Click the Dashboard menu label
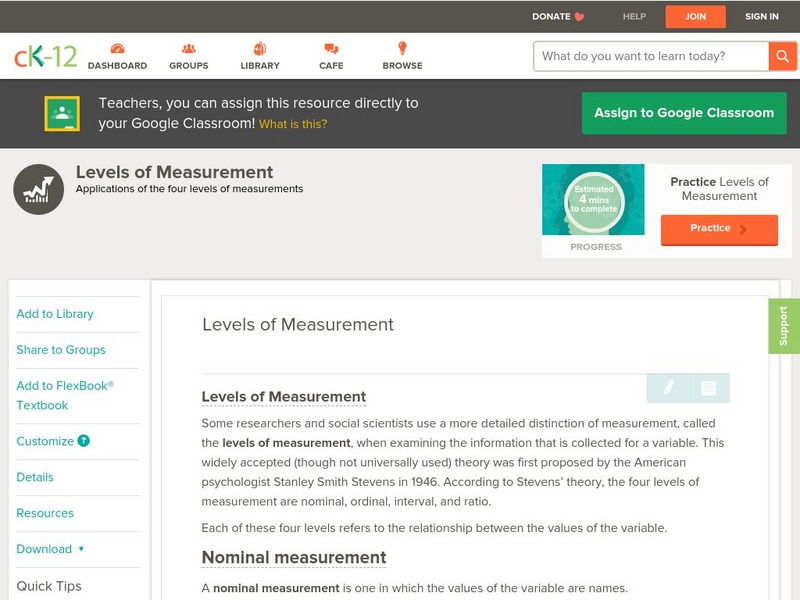The width and height of the screenshot is (800, 600). [117, 65]
